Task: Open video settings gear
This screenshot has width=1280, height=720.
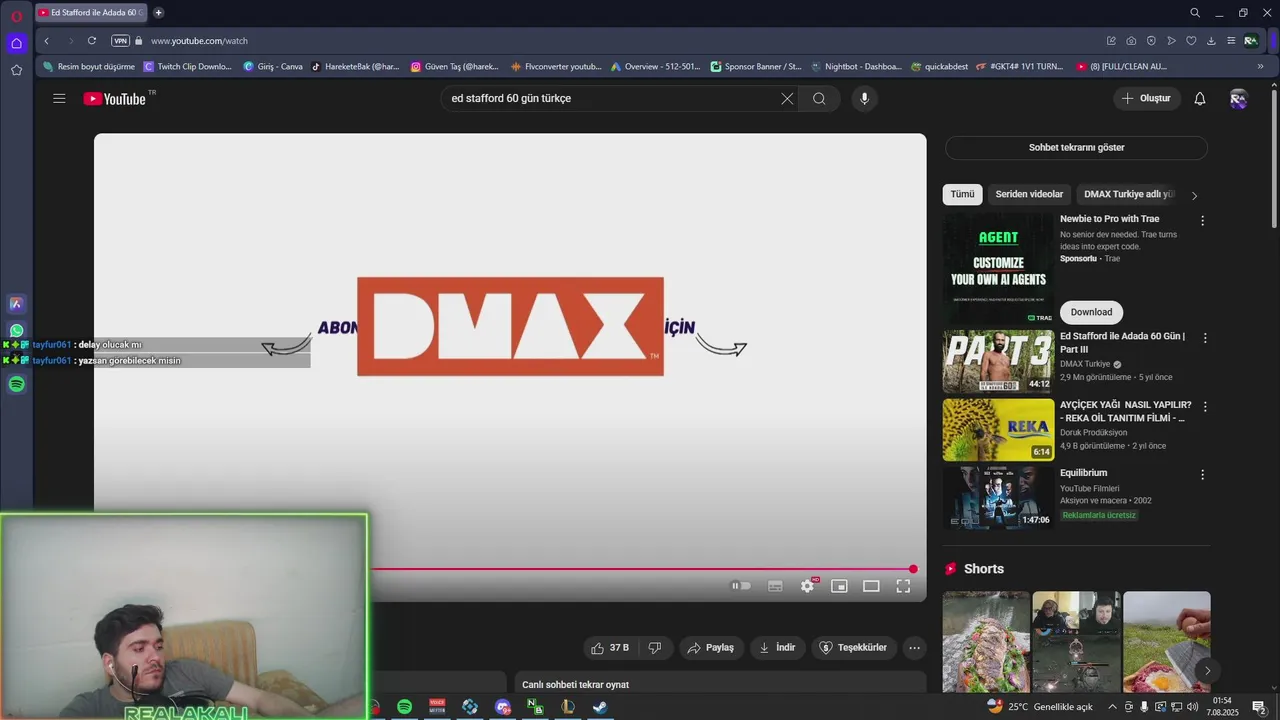Action: click(807, 586)
